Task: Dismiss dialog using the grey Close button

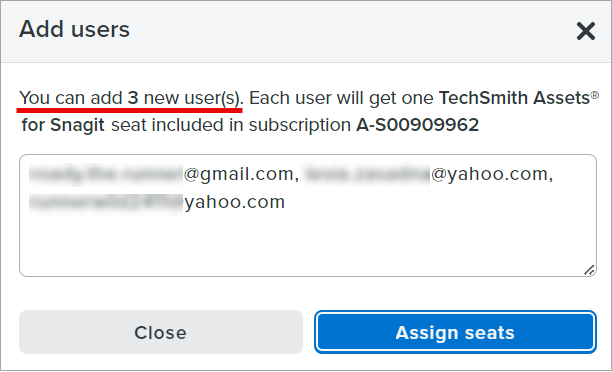Action: pyautogui.click(x=161, y=332)
